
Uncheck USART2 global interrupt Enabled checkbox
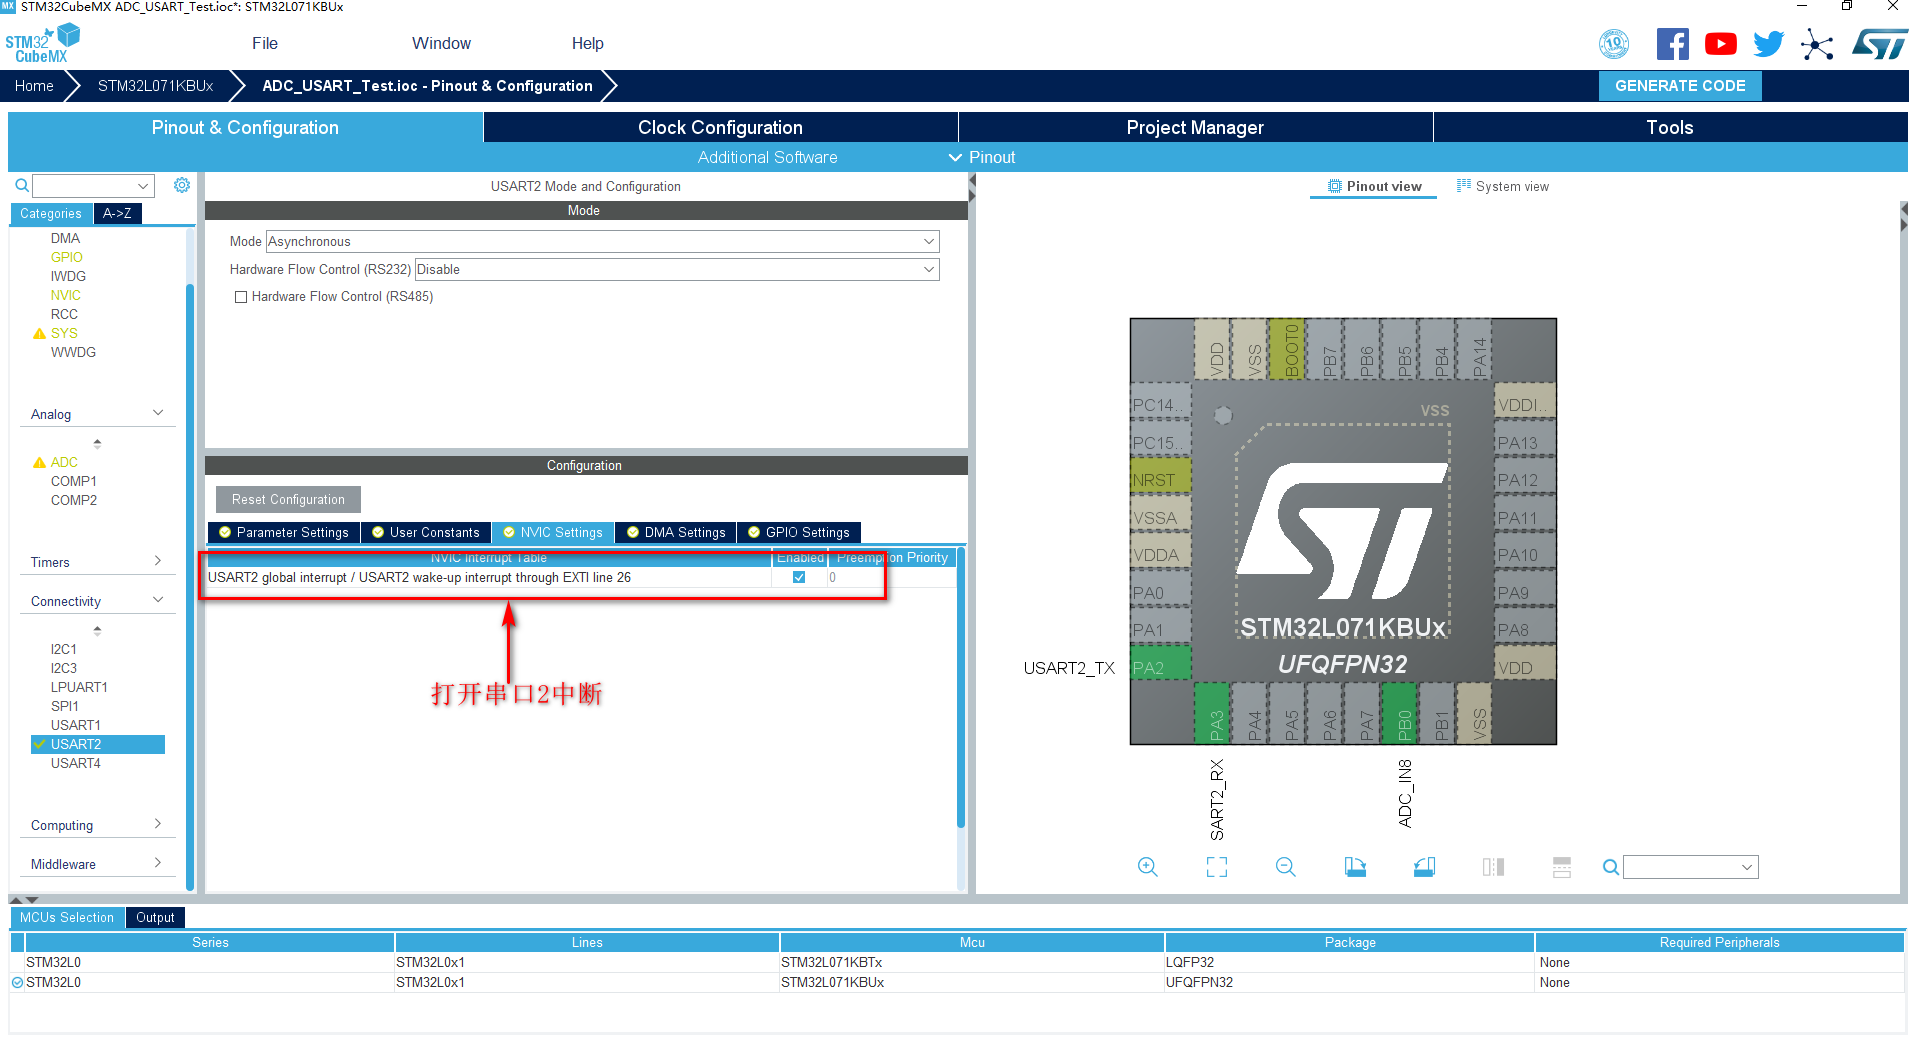pyautogui.click(x=799, y=577)
